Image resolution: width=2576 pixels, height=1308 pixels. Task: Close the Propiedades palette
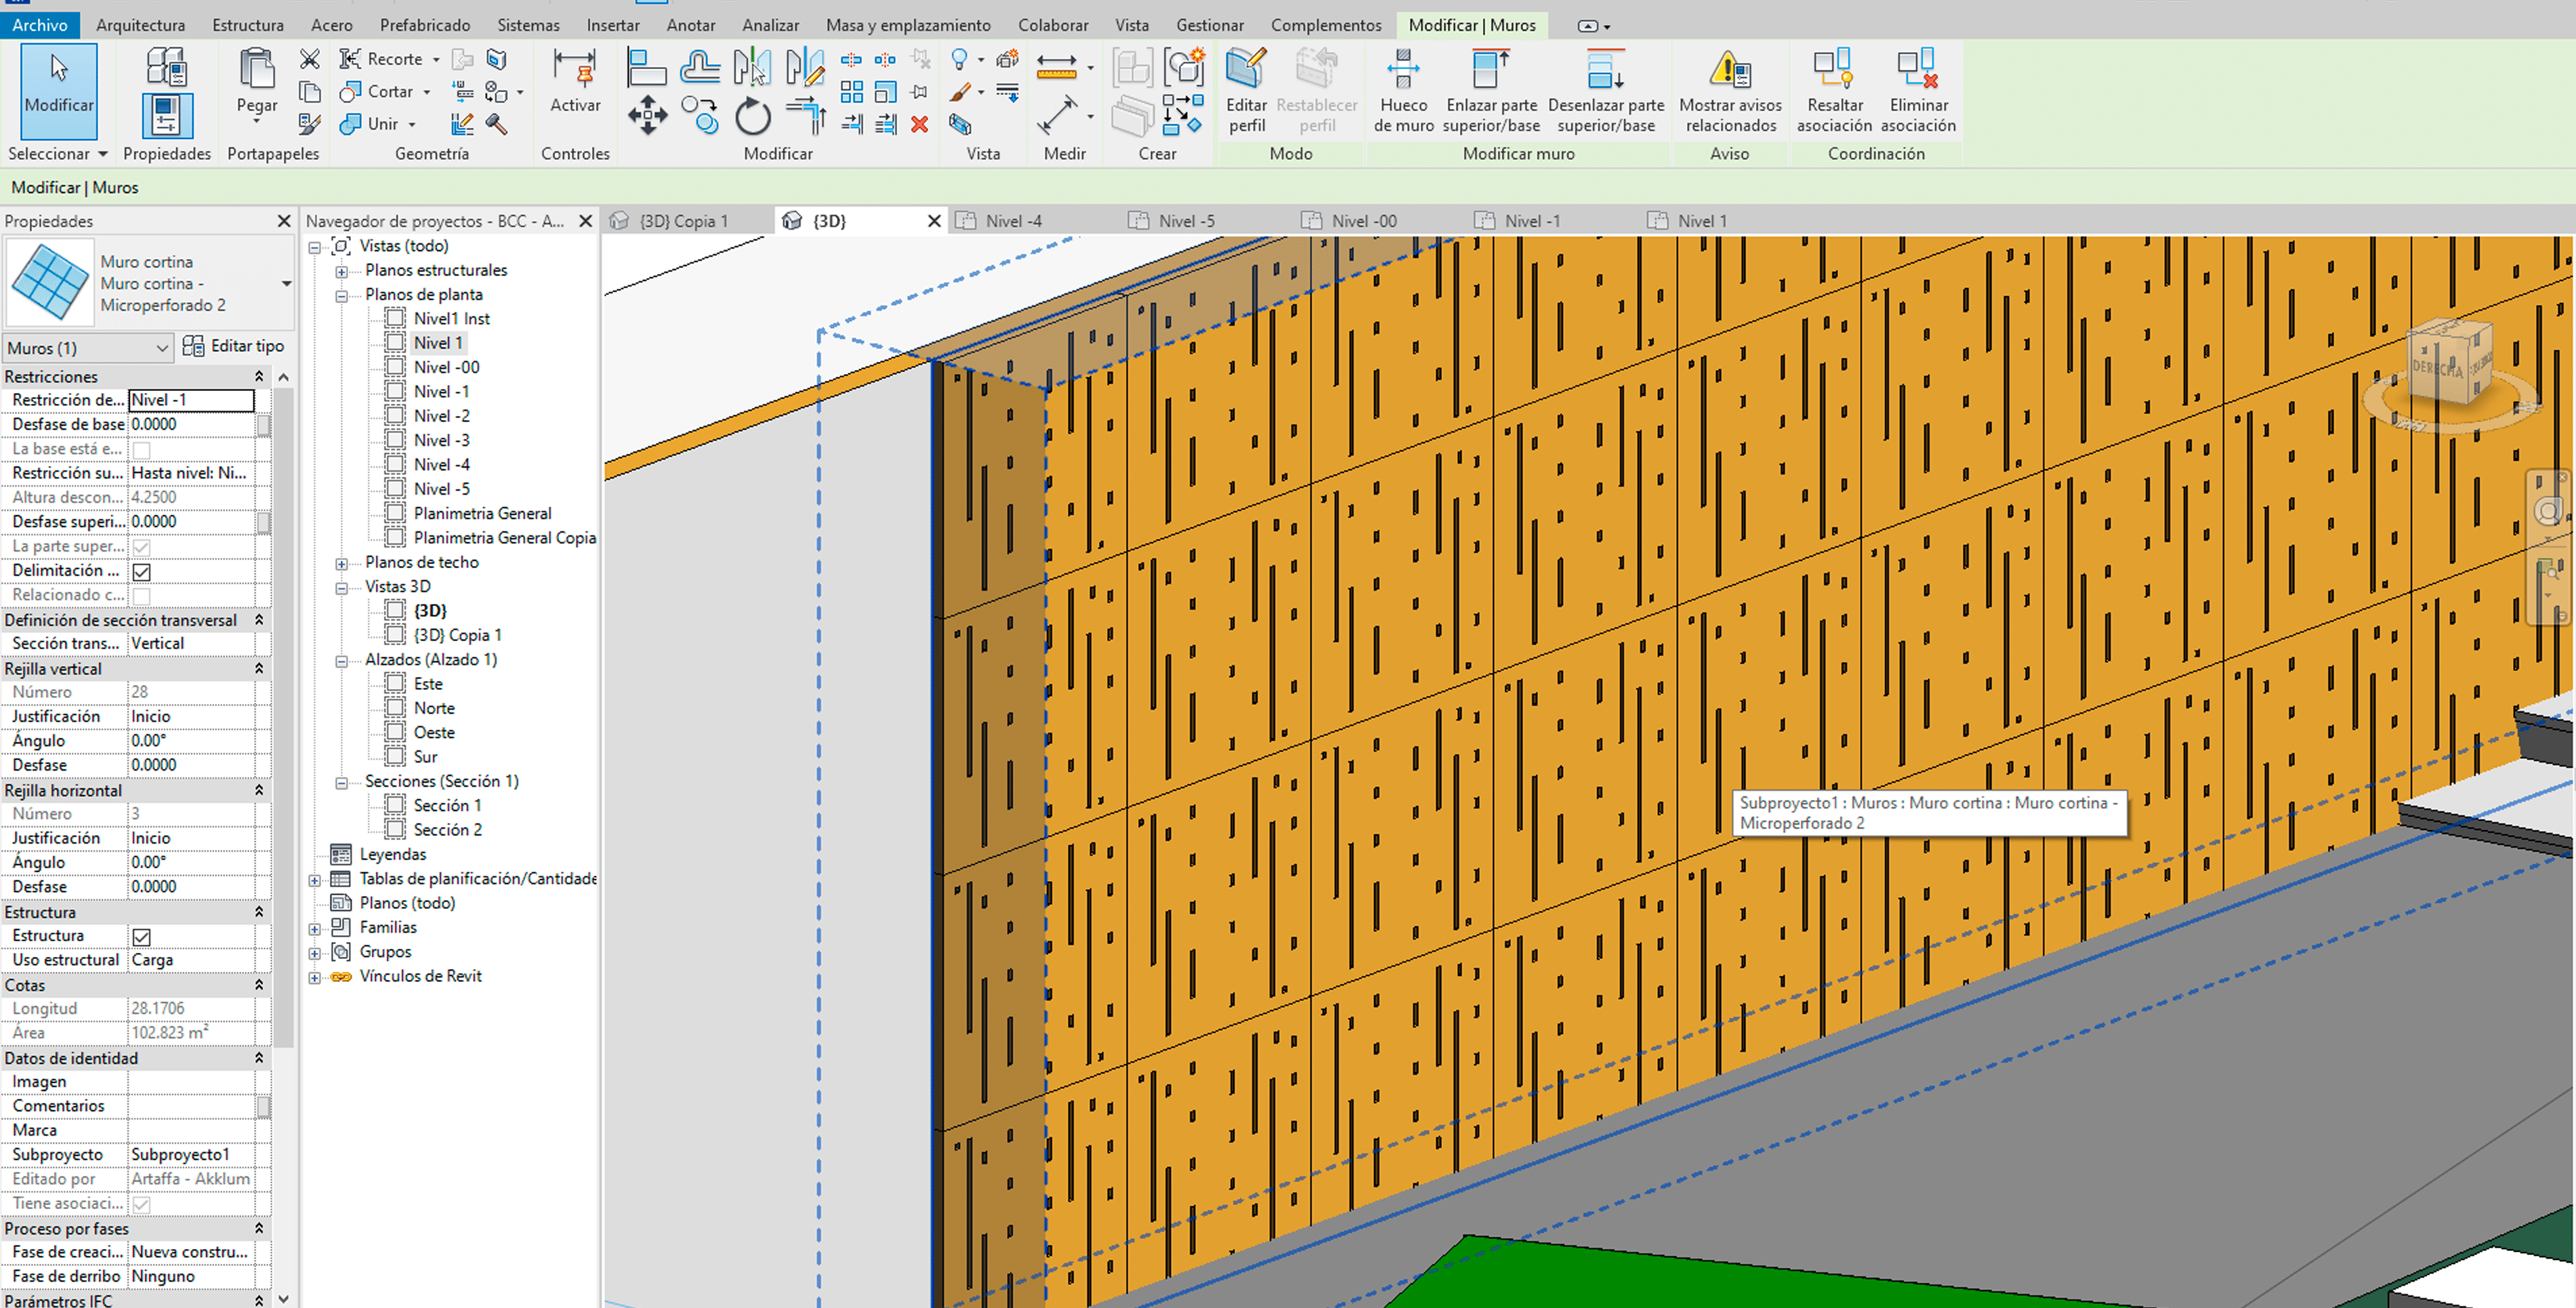[x=284, y=221]
